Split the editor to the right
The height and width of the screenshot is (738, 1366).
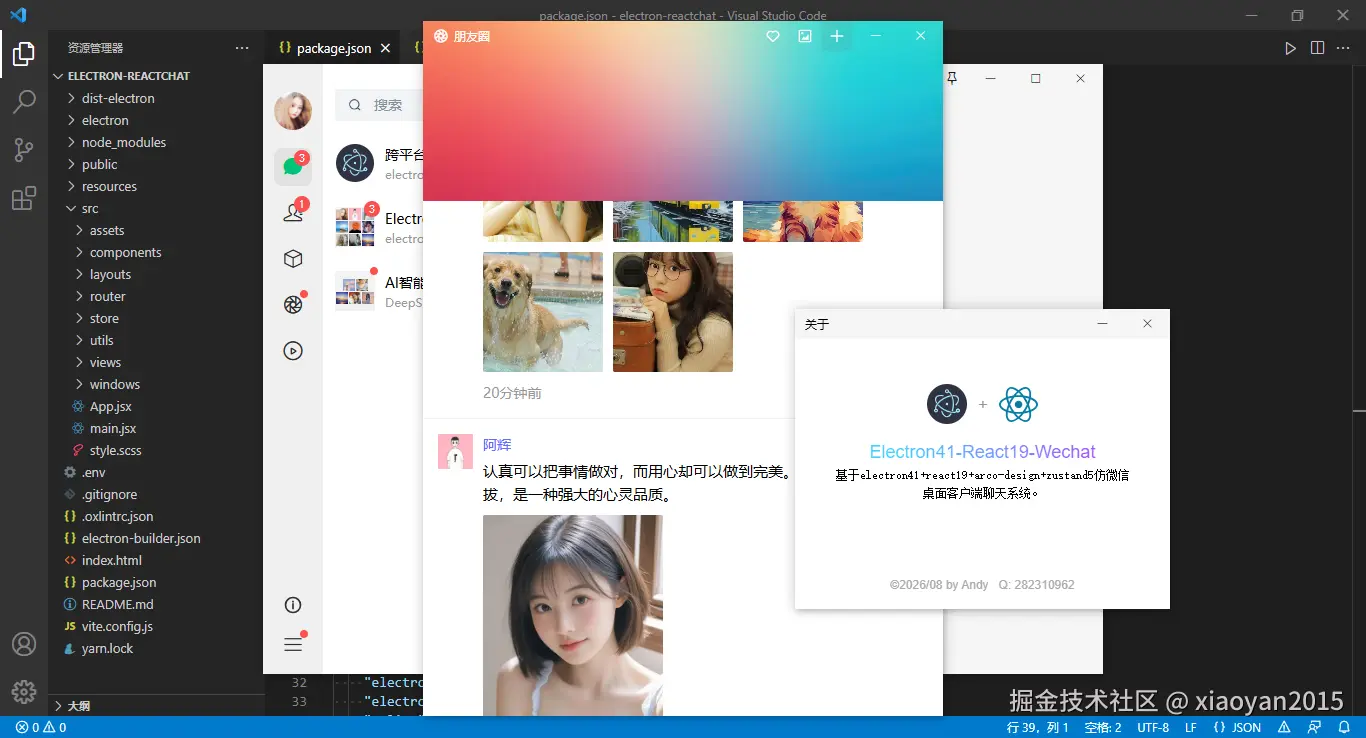click(1317, 48)
